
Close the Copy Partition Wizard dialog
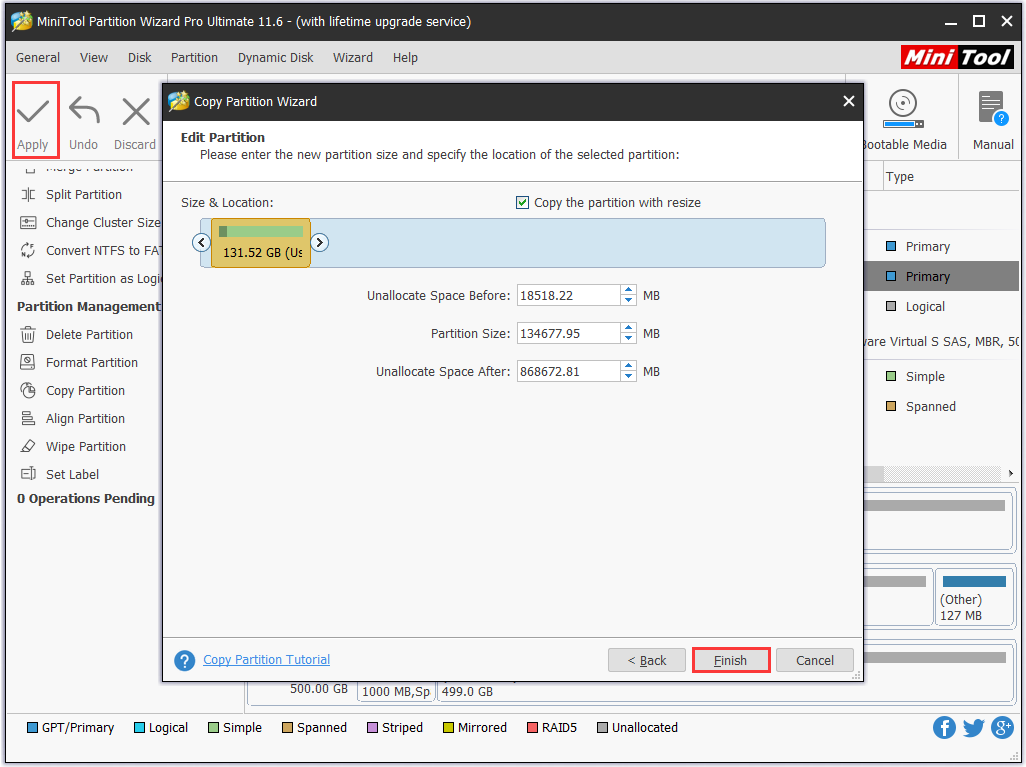[849, 101]
